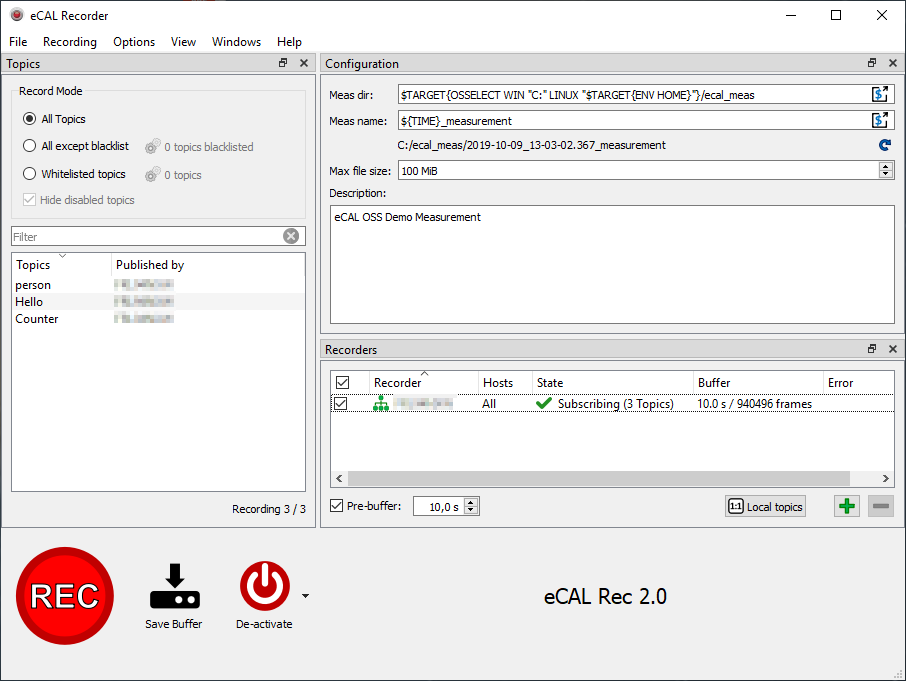Click the recorder network host icon
Image resolution: width=906 pixels, height=681 pixels.
point(381,403)
